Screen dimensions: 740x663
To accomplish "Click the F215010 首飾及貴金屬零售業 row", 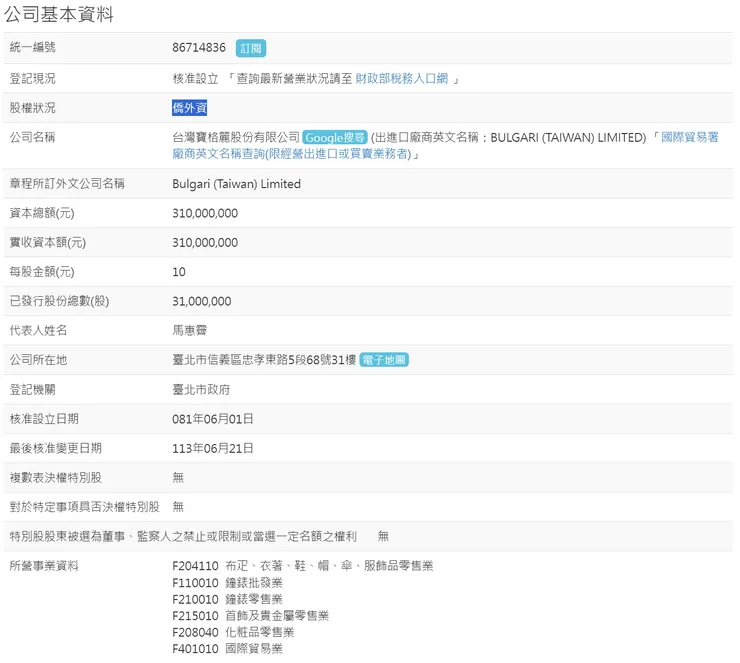I will (x=250, y=616).
